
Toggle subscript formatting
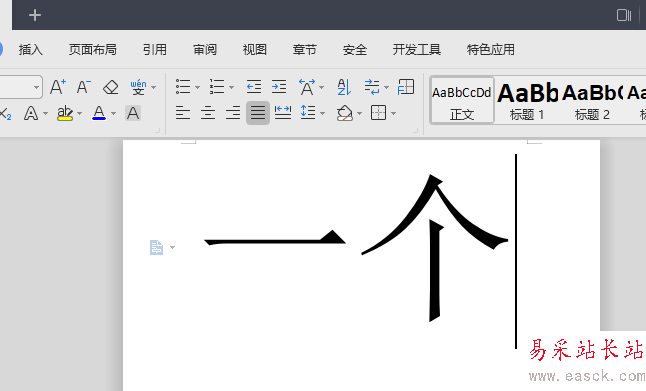6,113
